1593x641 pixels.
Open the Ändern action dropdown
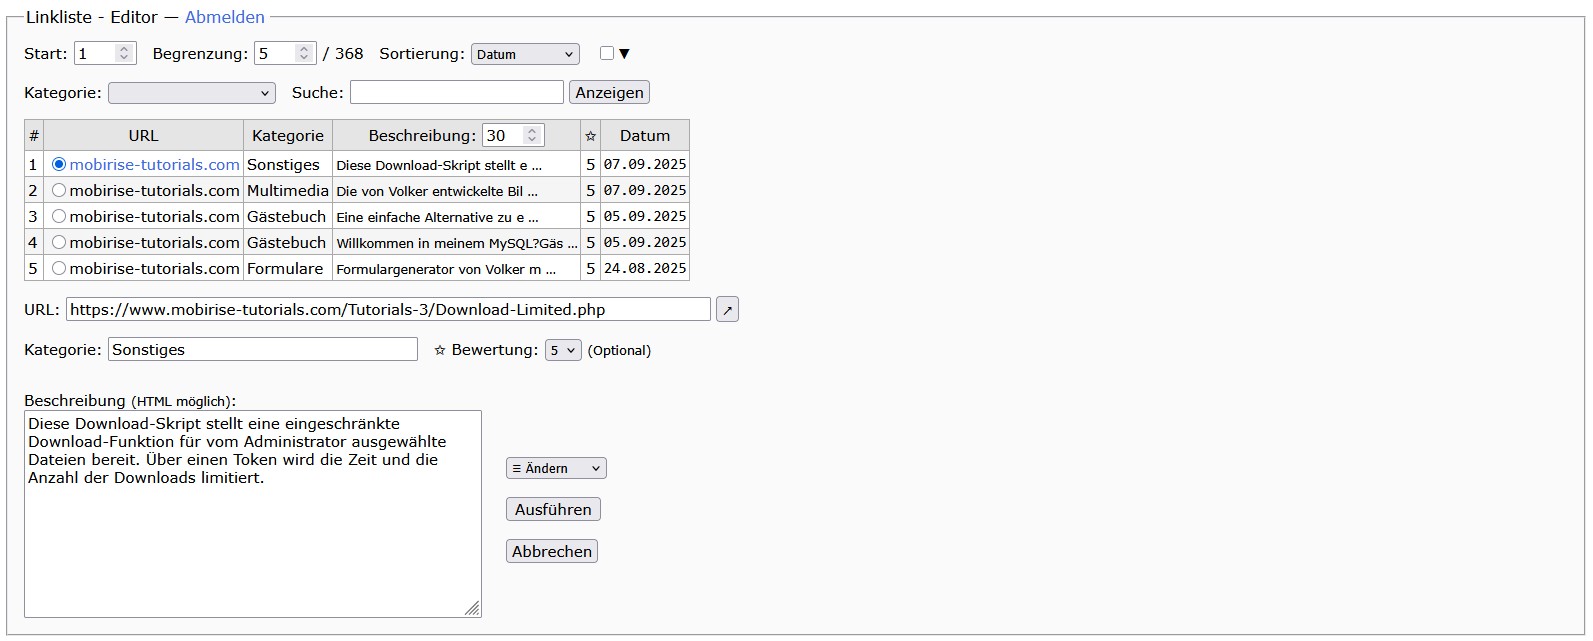[556, 468]
